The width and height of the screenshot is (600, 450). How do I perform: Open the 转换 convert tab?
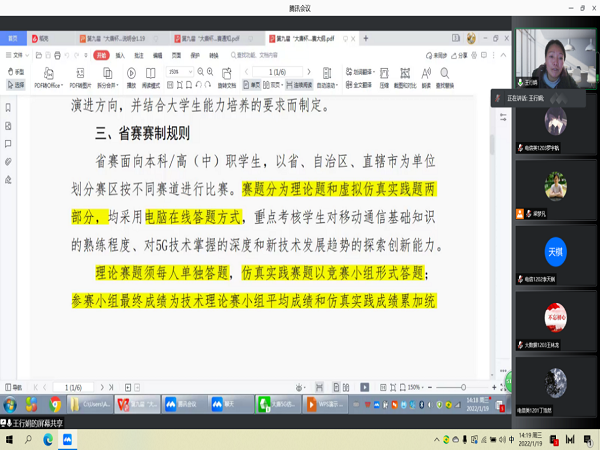(x=214, y=55)
